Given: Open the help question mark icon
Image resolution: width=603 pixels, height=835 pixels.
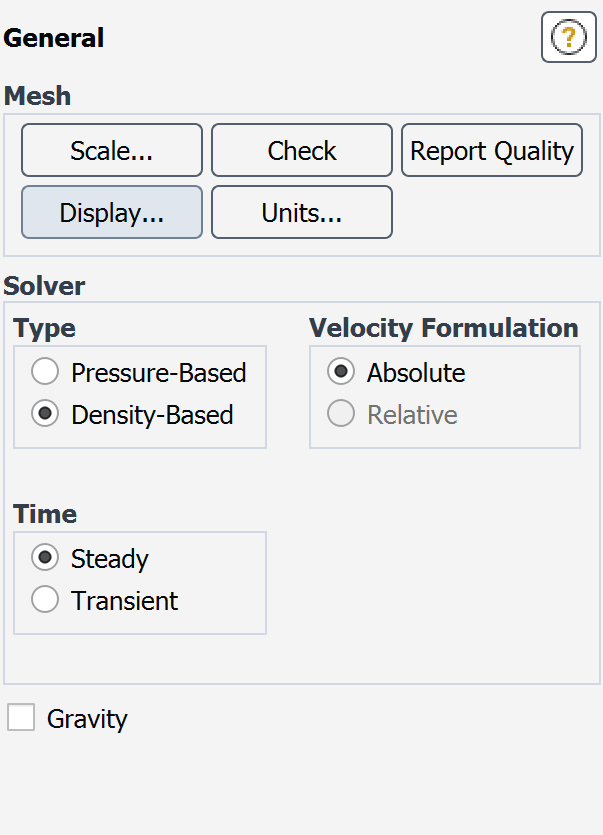Looking at the screenshot, I should [568, 39].
